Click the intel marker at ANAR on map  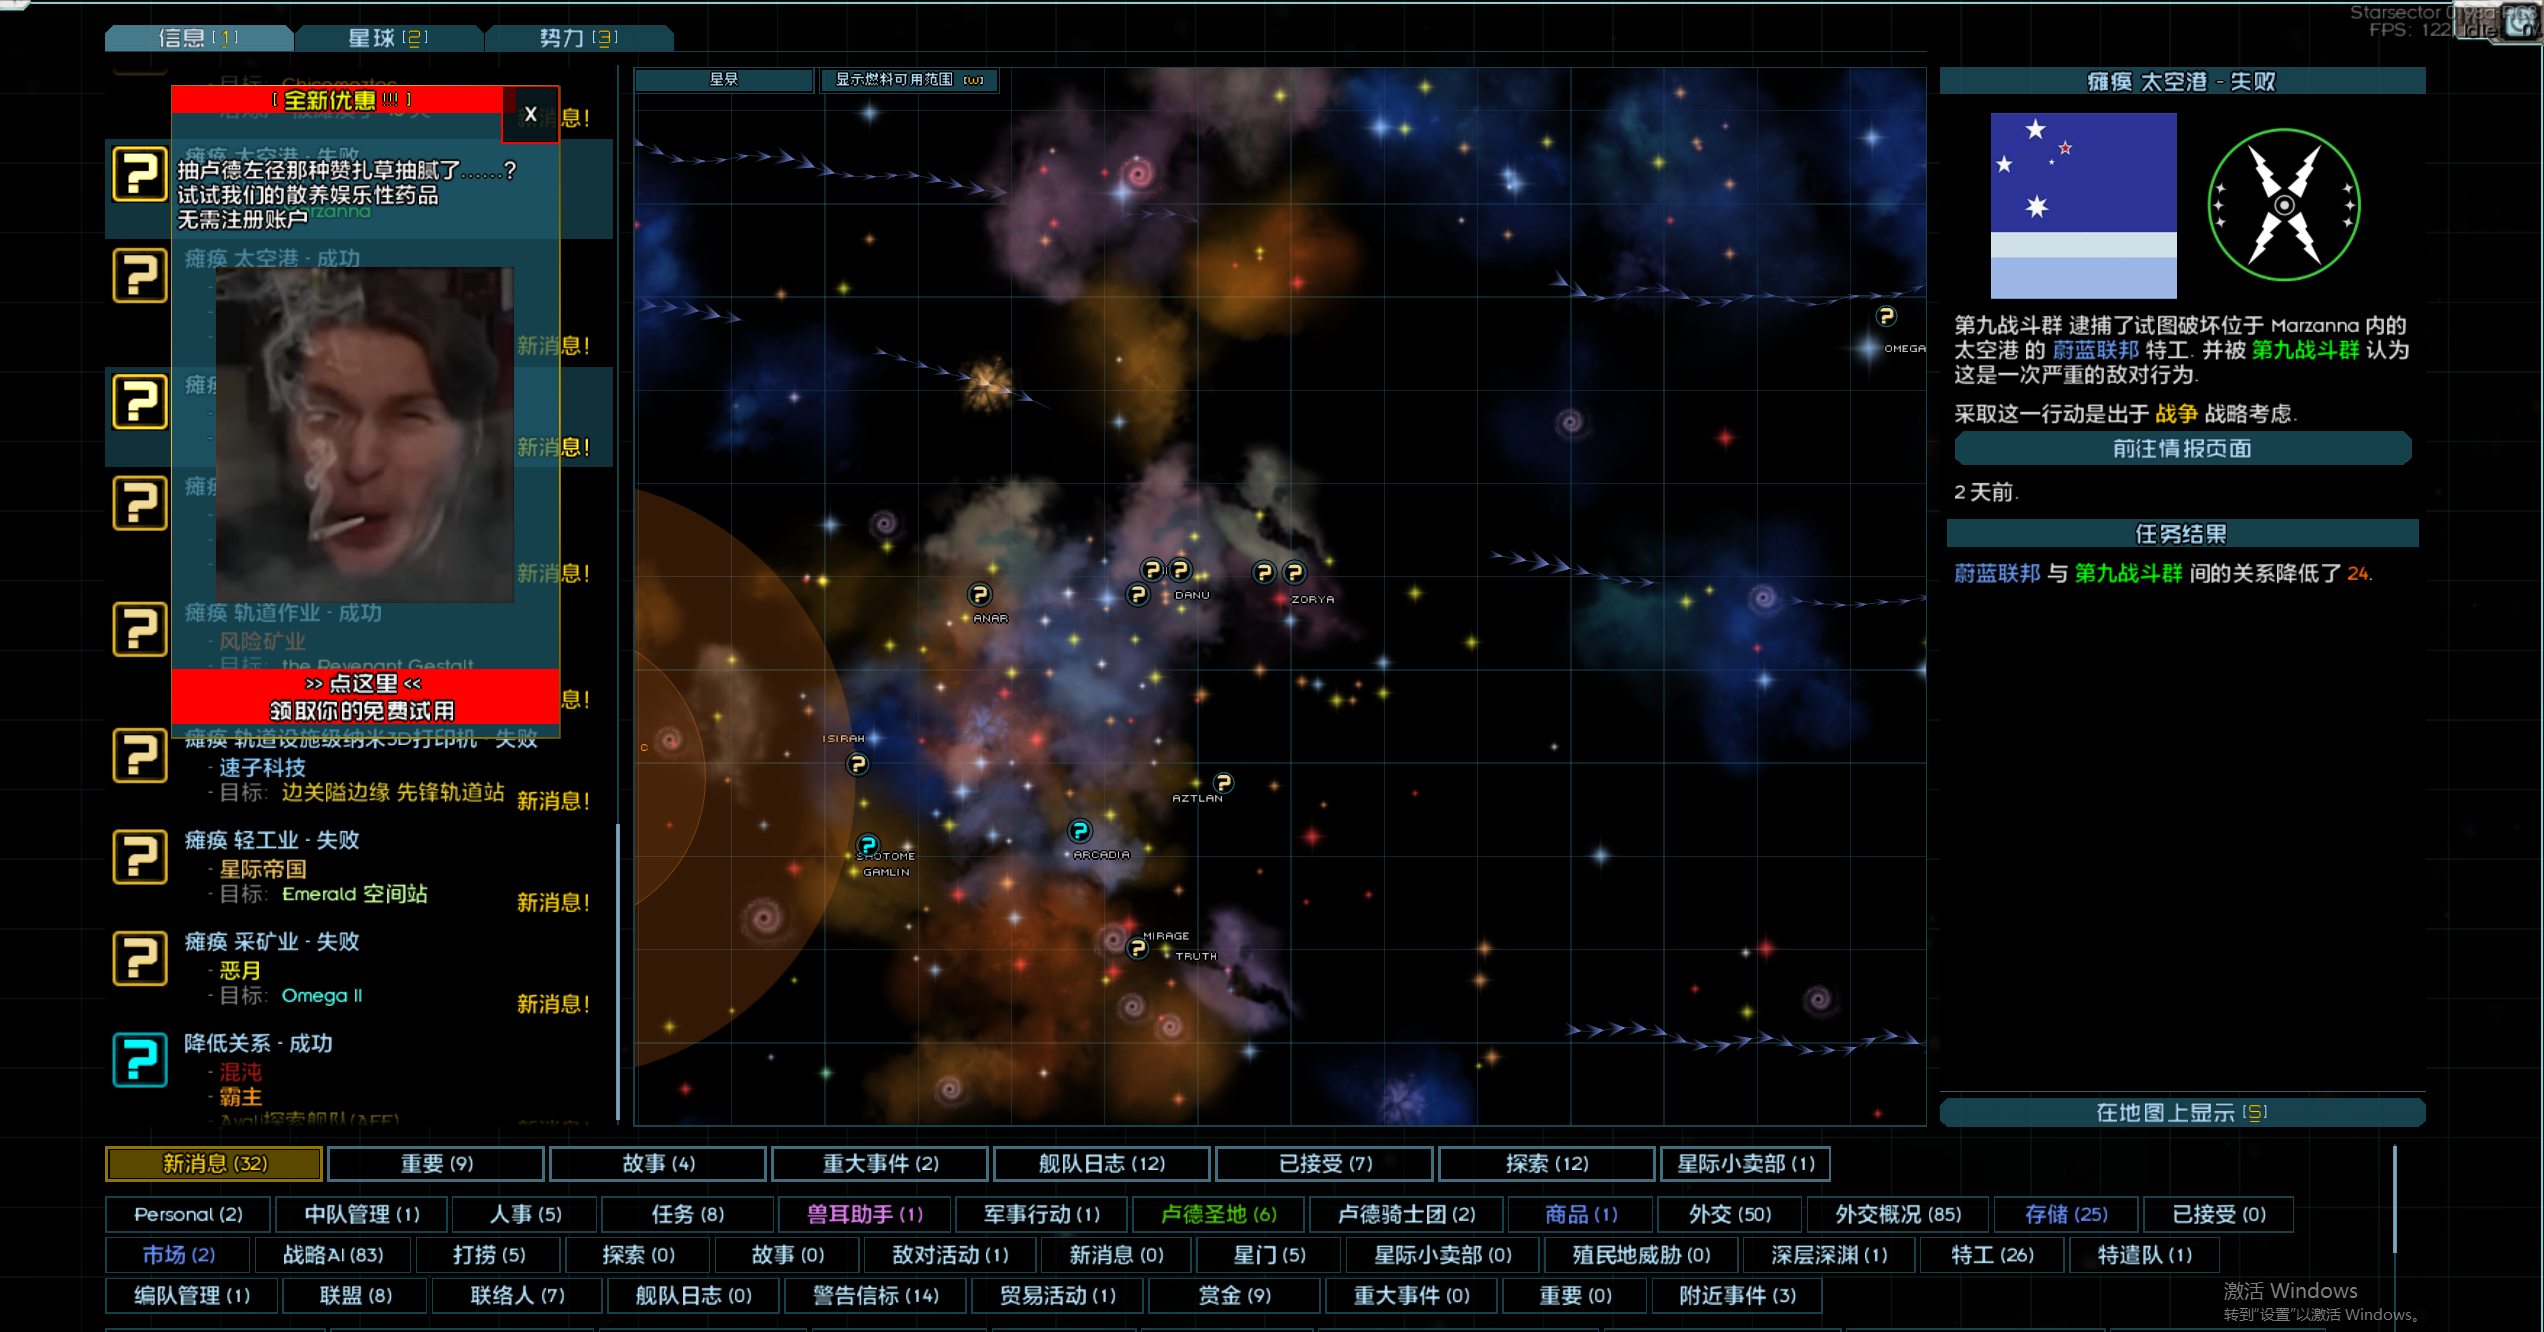(979, 595)
